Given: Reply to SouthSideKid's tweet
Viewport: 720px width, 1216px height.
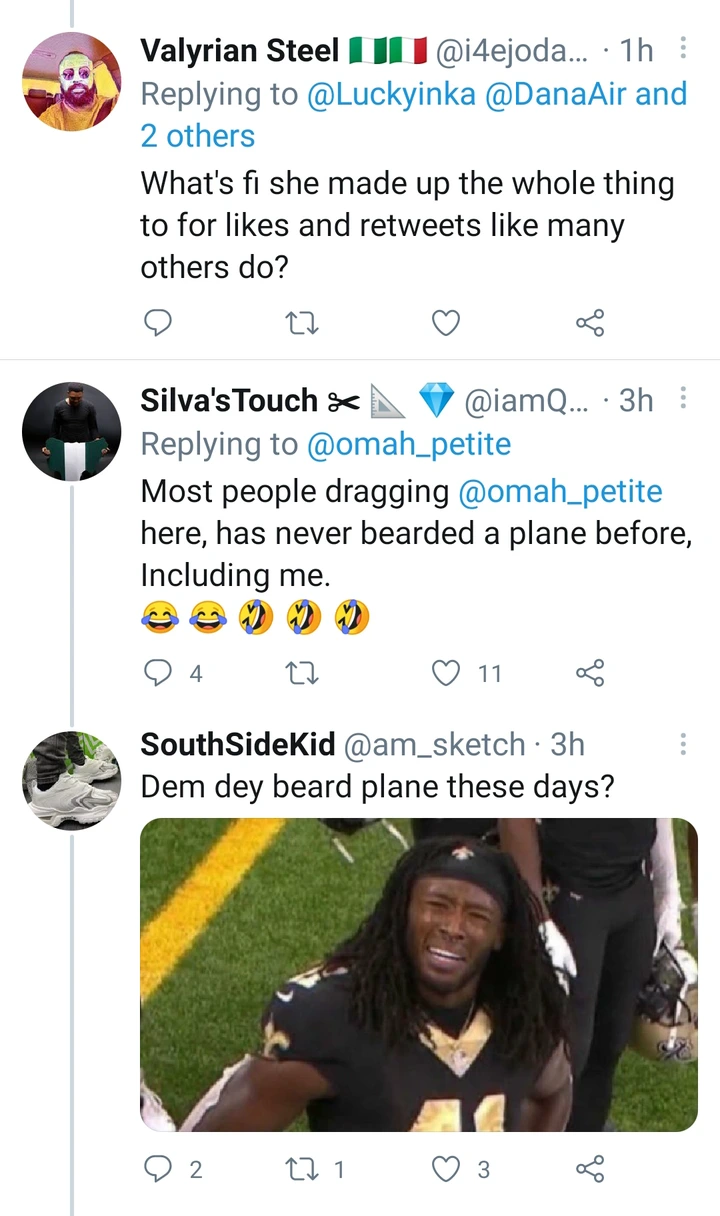Looking at the screenshot, I should (173, 1169).
